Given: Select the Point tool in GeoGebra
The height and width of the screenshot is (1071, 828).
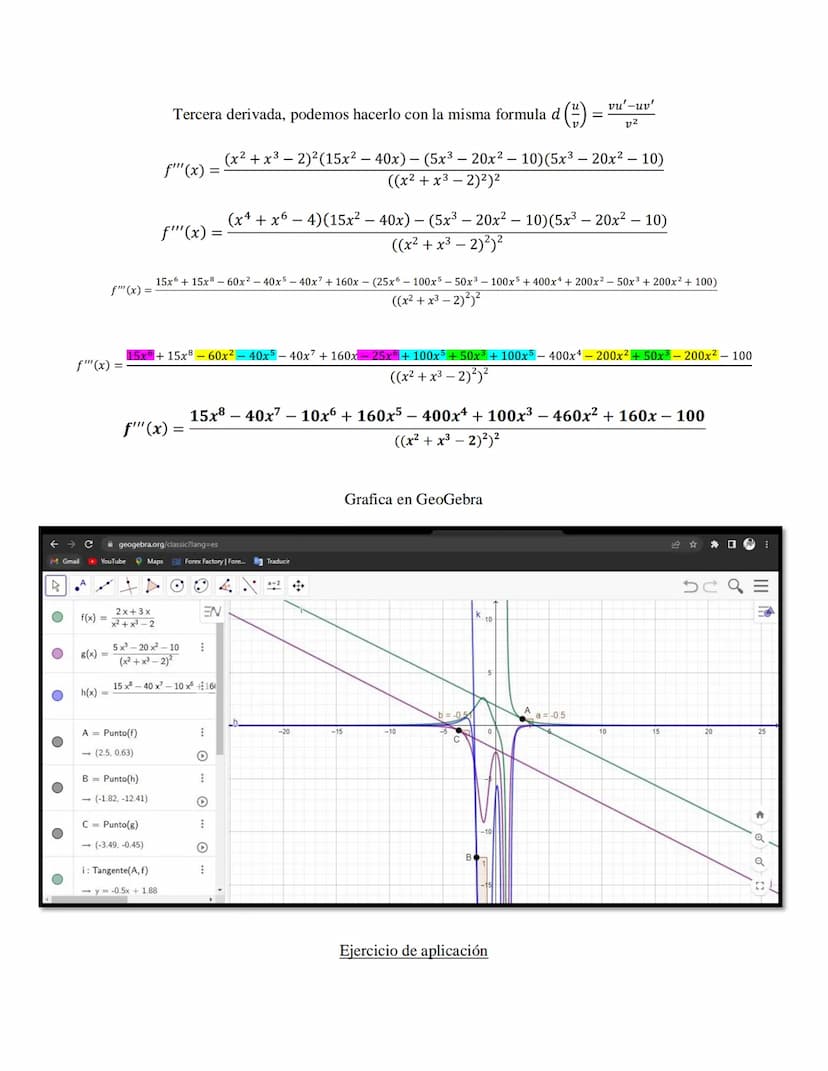Looking at the screenshot, I should tap(81, 586).
